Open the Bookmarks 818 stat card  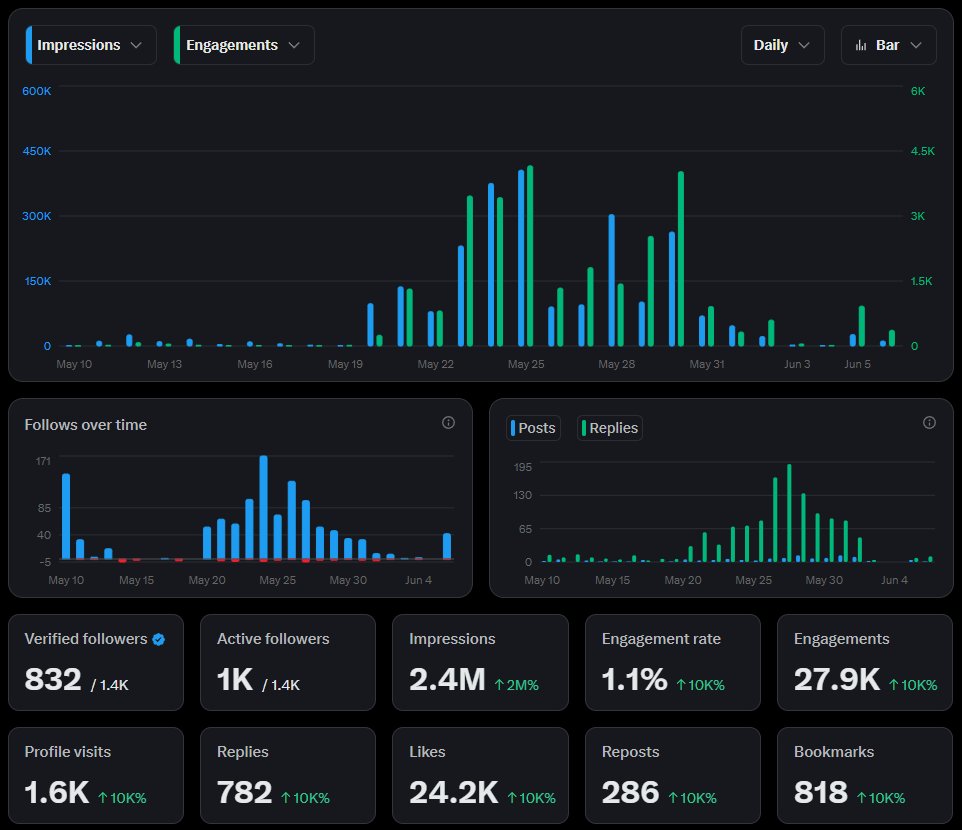865,775
